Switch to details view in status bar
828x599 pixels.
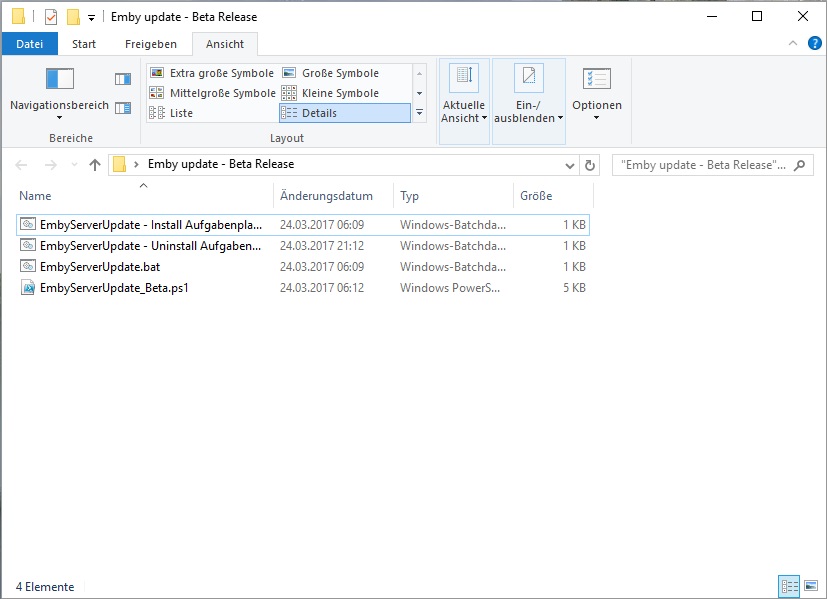point(789,586)
